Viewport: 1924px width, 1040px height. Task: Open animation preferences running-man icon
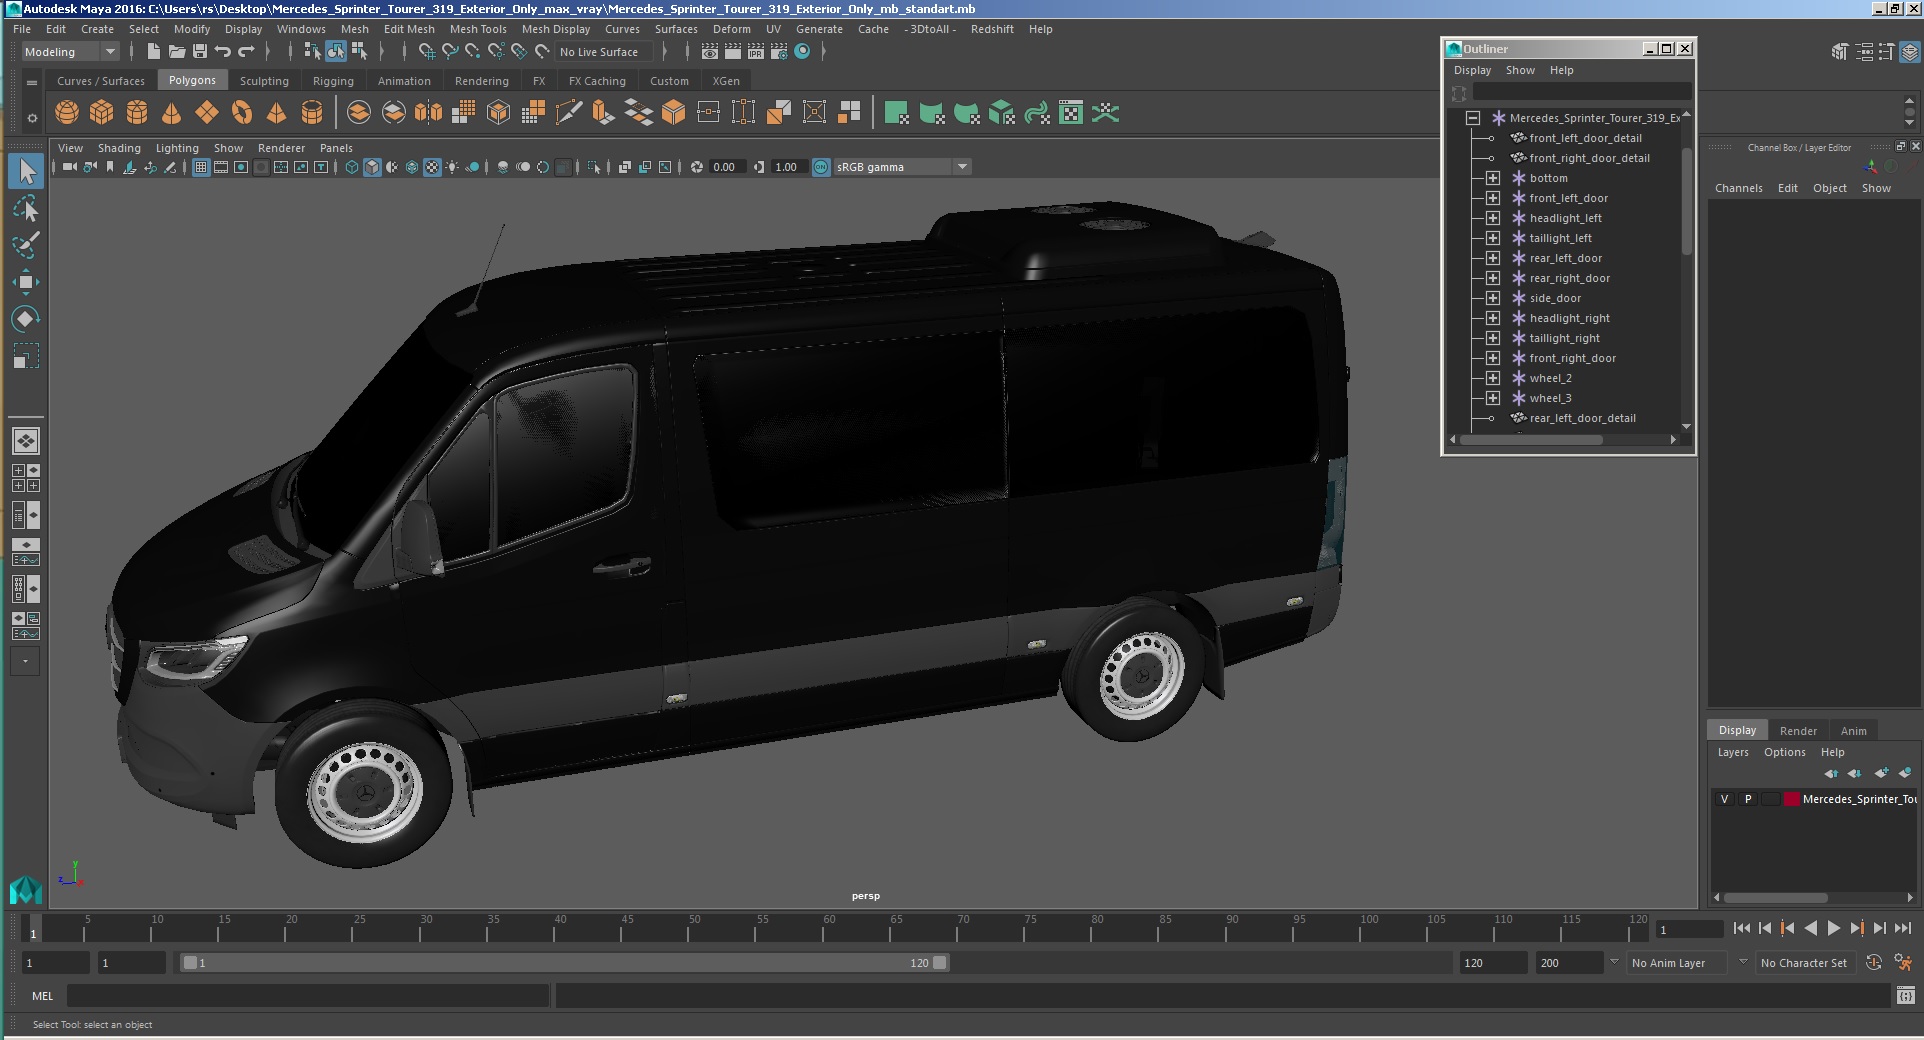point(1903,963)
